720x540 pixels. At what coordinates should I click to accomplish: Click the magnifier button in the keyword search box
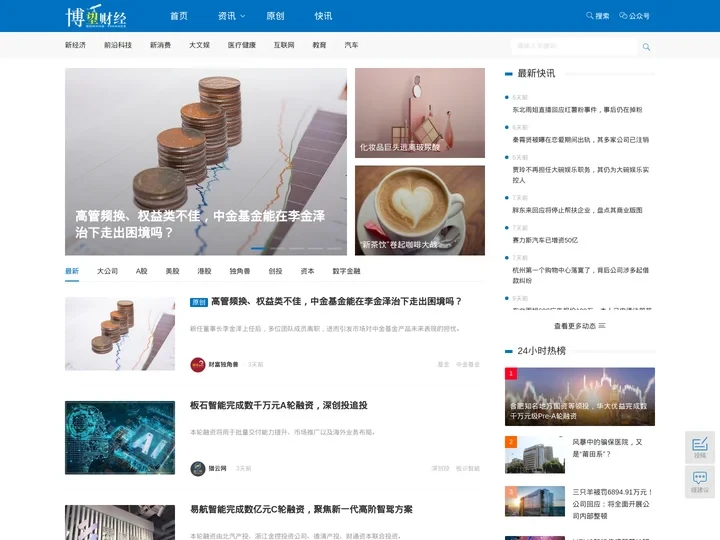646,46
